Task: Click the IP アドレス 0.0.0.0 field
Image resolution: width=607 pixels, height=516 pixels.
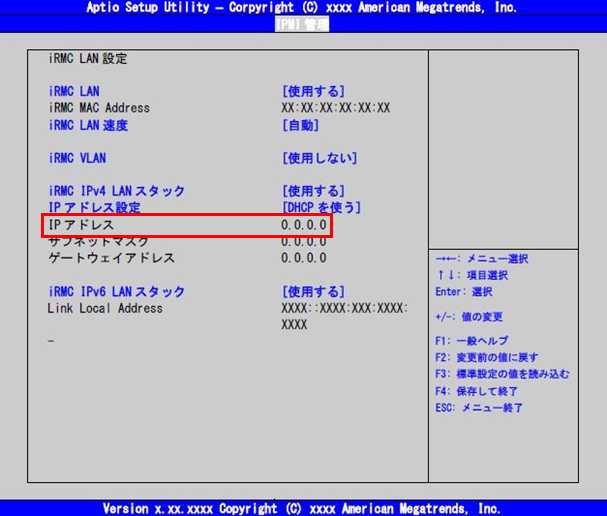Action: point(303,225)
